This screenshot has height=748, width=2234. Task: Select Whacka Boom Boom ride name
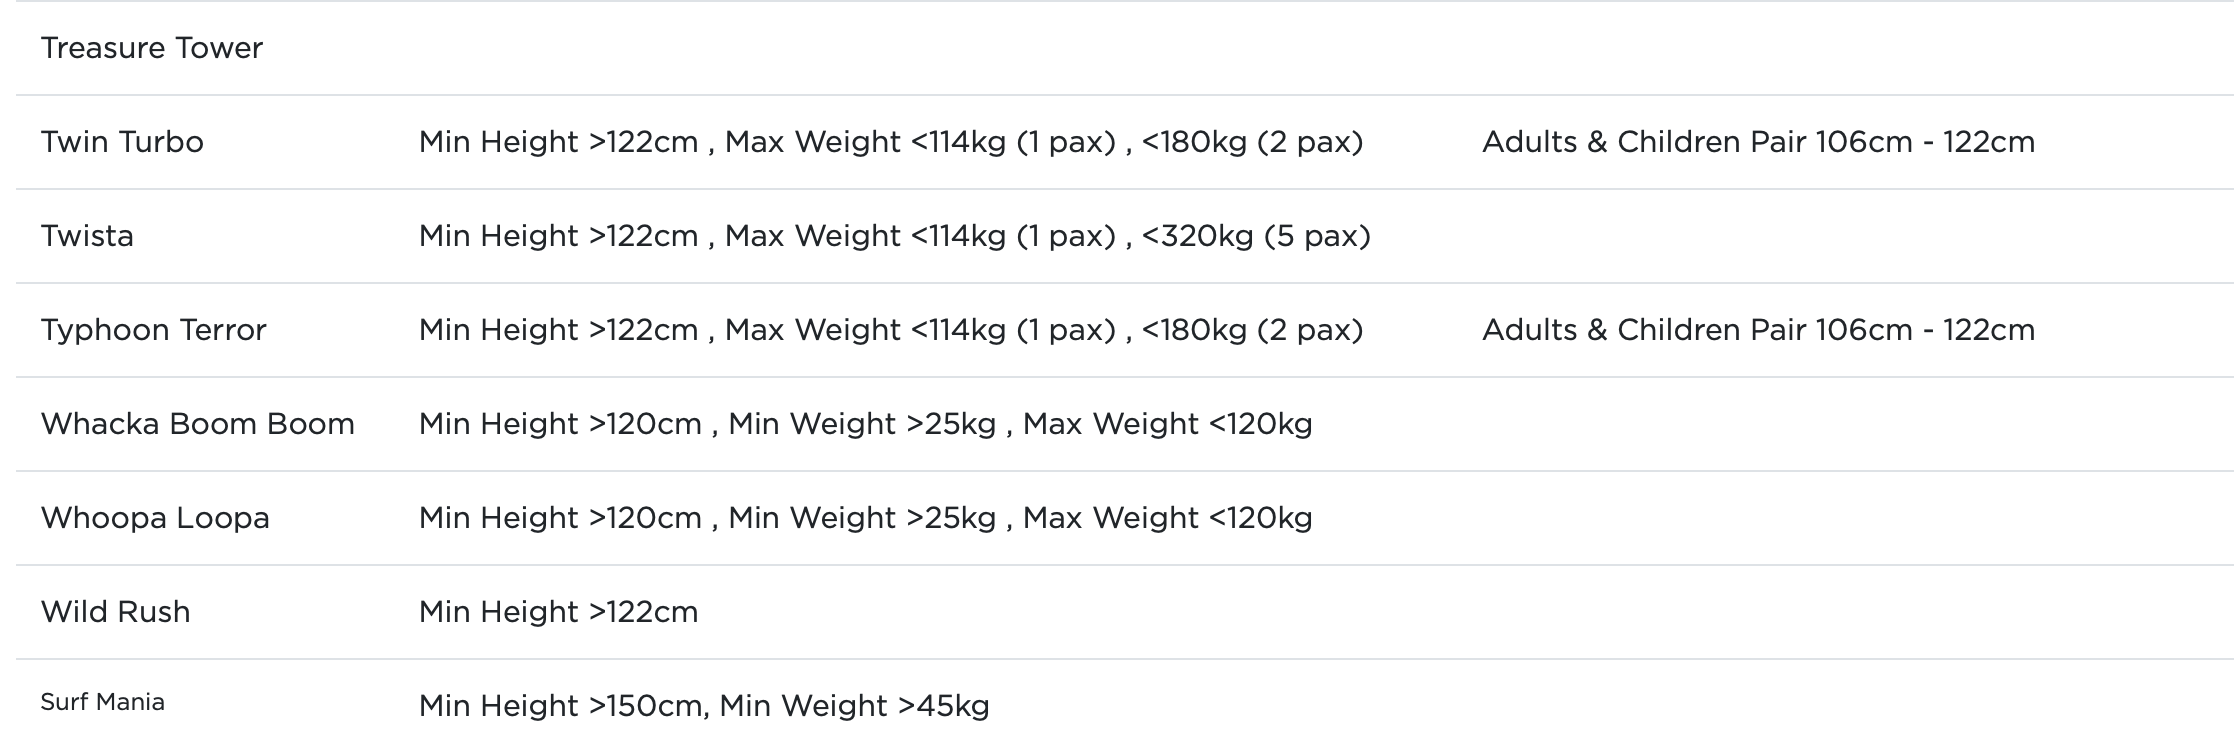click(198, 424)
